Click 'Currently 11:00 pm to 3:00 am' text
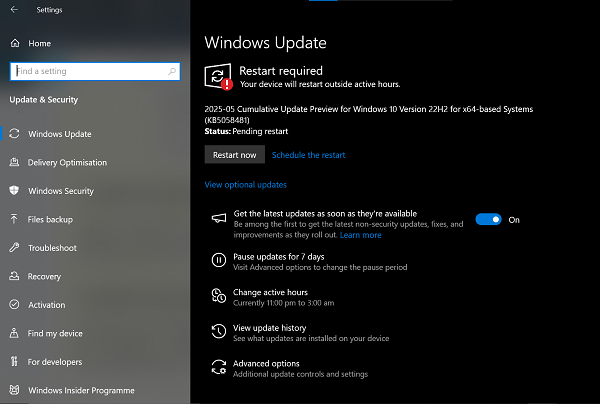 pos(284,303)
